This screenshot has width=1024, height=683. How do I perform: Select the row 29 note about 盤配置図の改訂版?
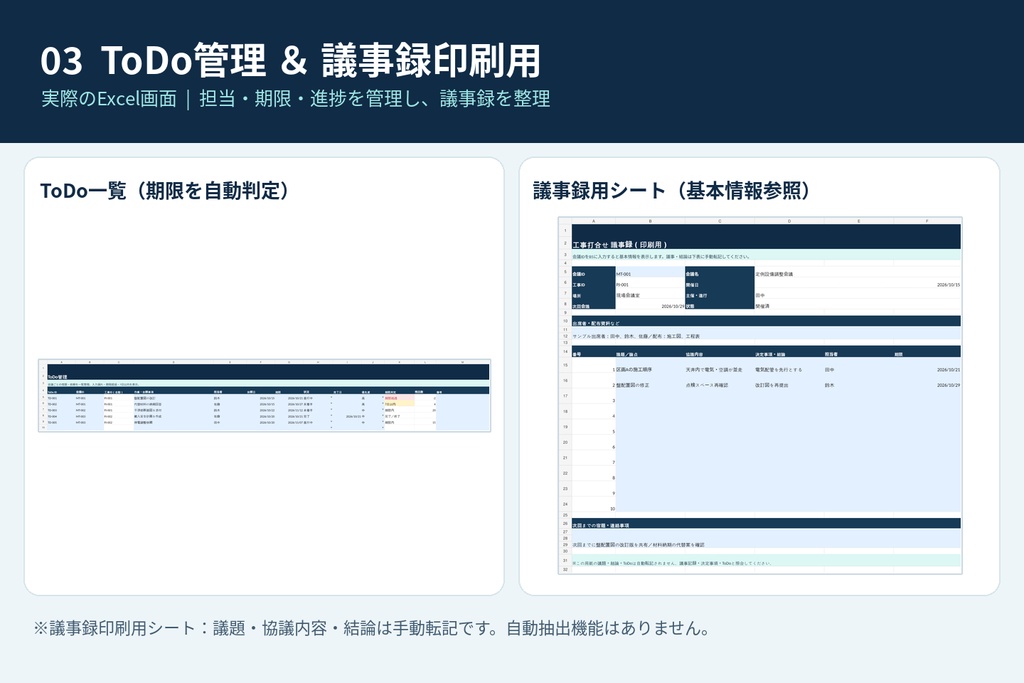point(766,544)
